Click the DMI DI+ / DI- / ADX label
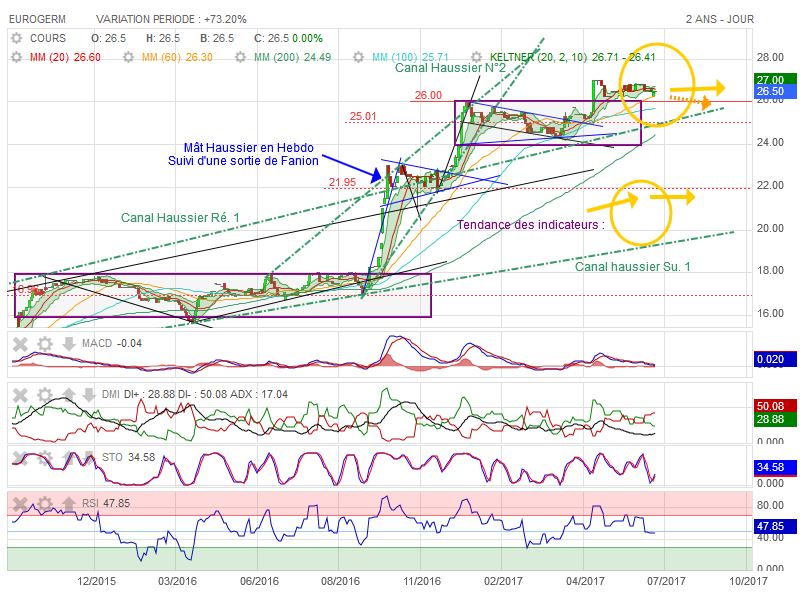The height and width of the screenshot is (593, 803). [x=195, y=394]
